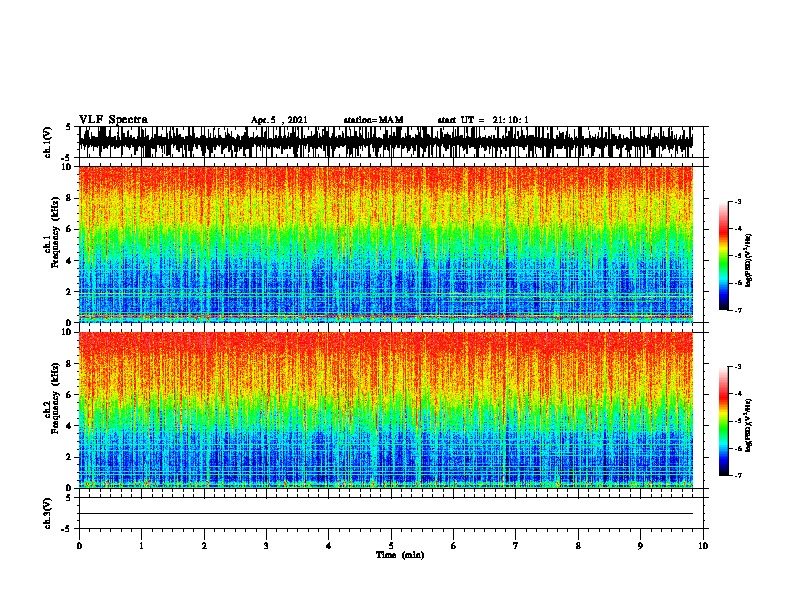
Task: Select the "start UT = 21:10:1" header text
Action: 483,120
